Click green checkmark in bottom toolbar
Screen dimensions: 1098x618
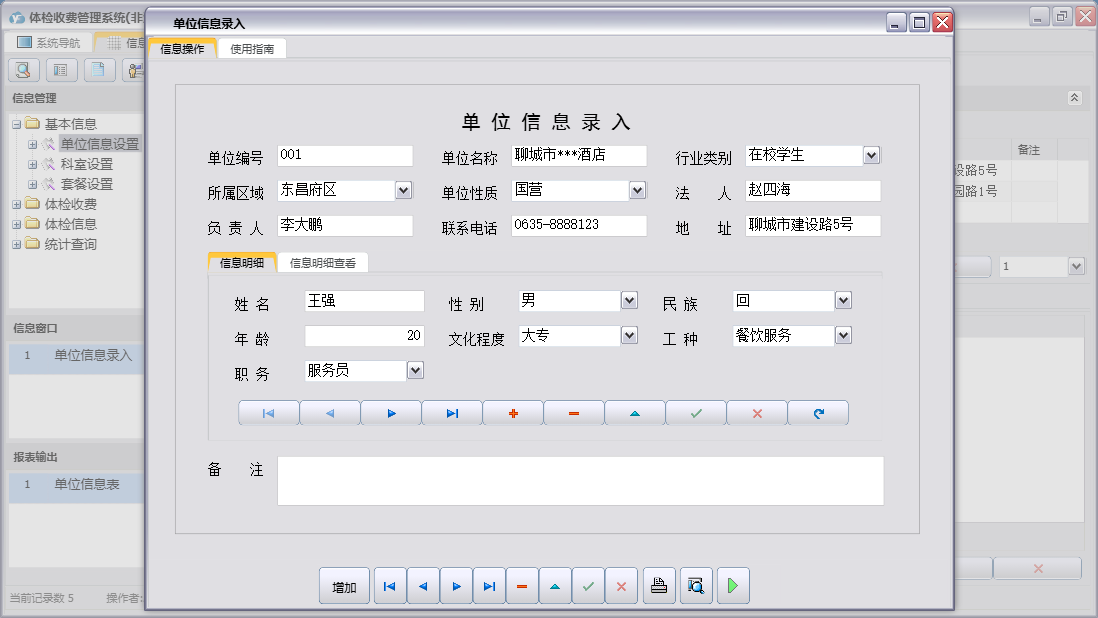(x=588, y=587)
